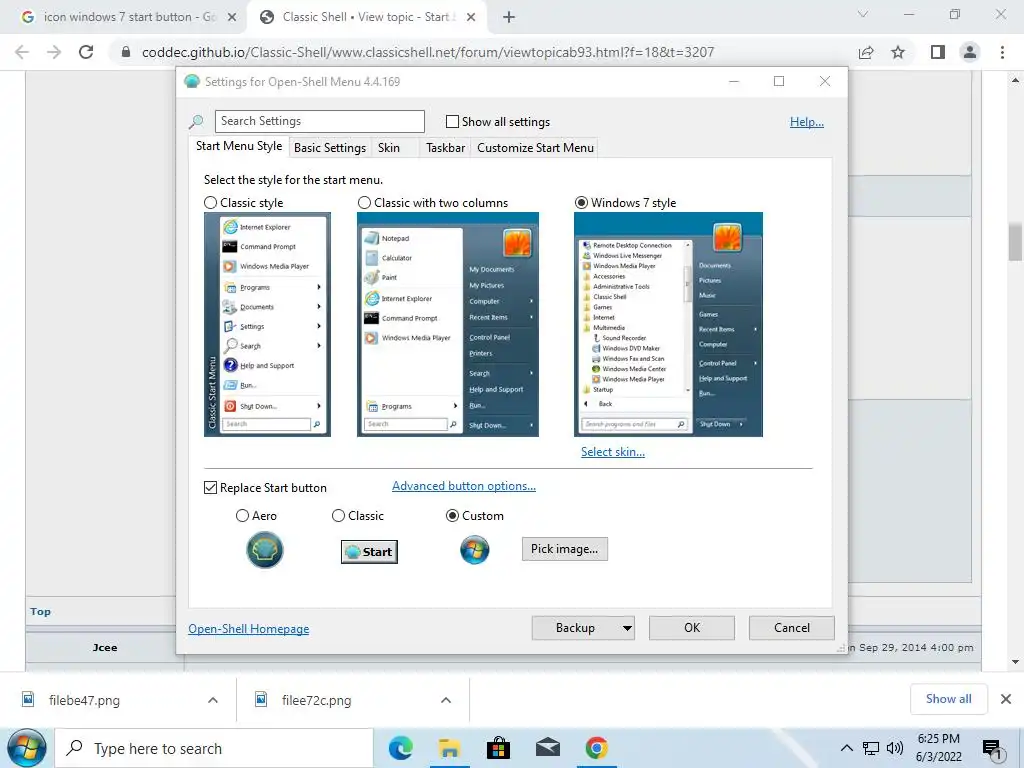Close the first browser tab, icon windows 7 start button
Image resolution: width=1024 pixels, height=768 pixels.
[x=232, y=18]
